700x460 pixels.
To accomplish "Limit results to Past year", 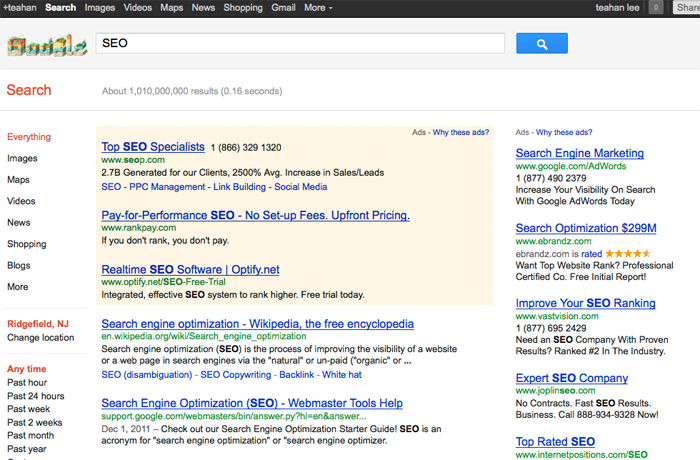I will click(x=27, y=448).
